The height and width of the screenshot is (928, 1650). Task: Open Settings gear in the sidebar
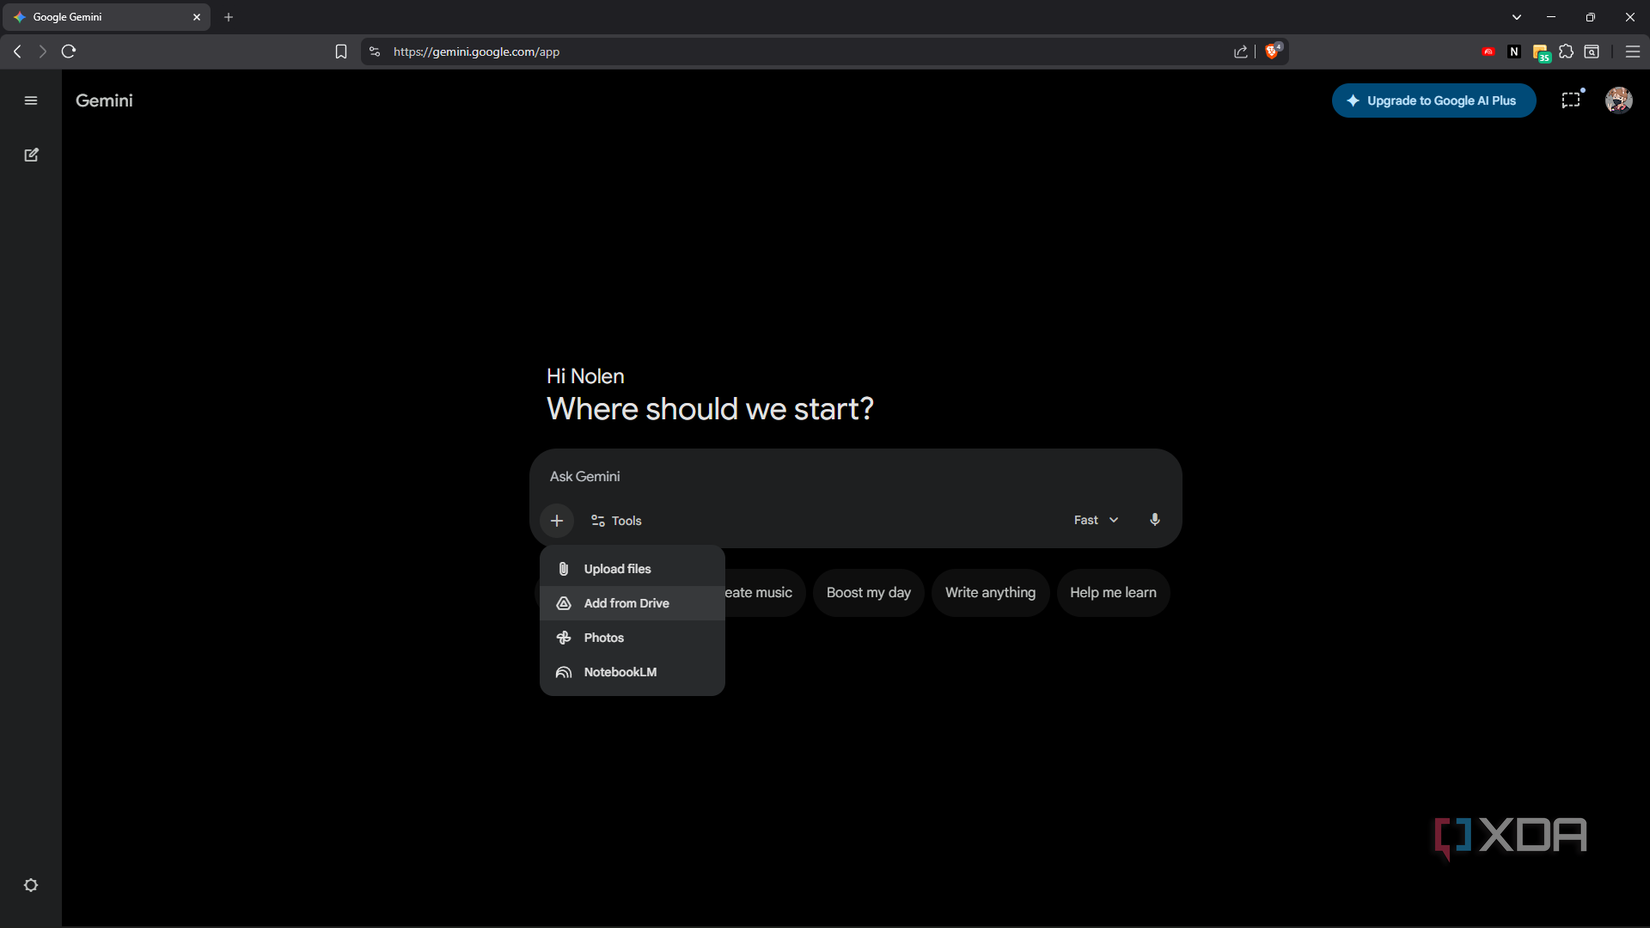pyautogui.click(x=31, y=885)
